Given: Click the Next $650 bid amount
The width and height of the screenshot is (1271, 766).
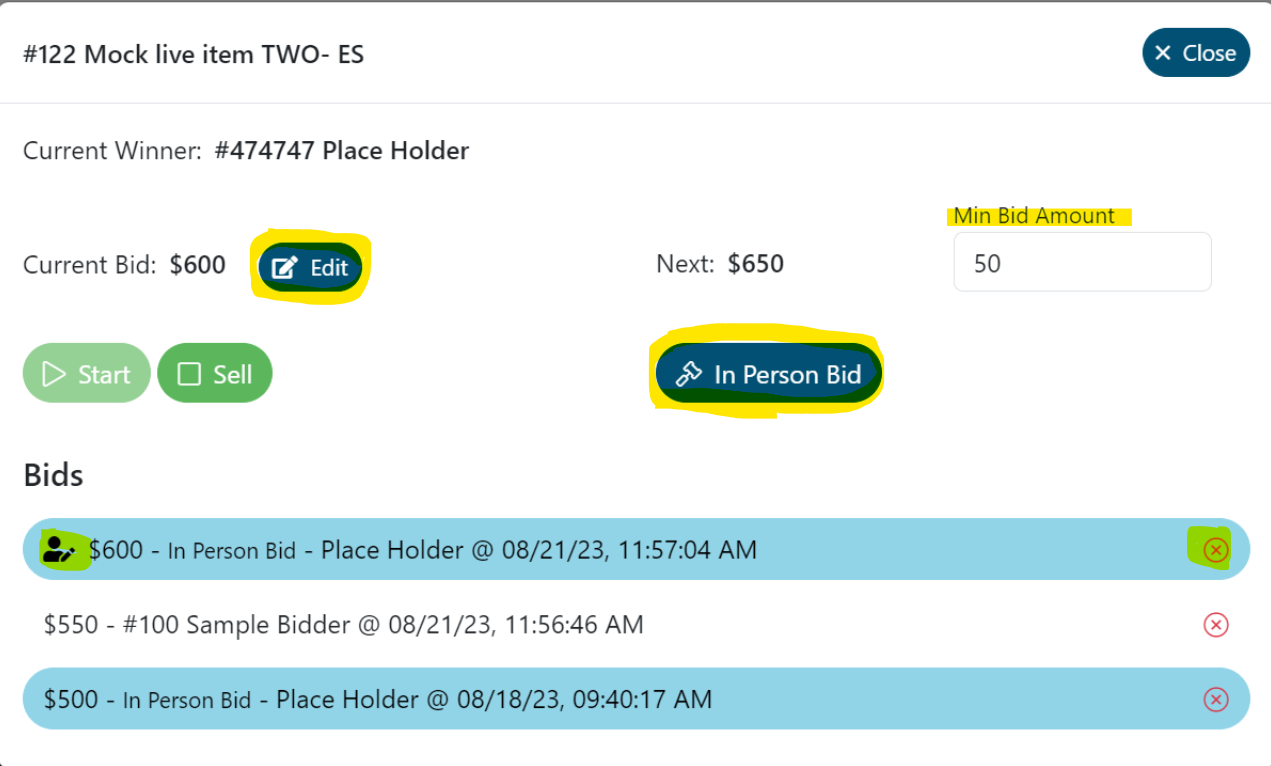Looking at the screenshot, I should coord(755,264).
